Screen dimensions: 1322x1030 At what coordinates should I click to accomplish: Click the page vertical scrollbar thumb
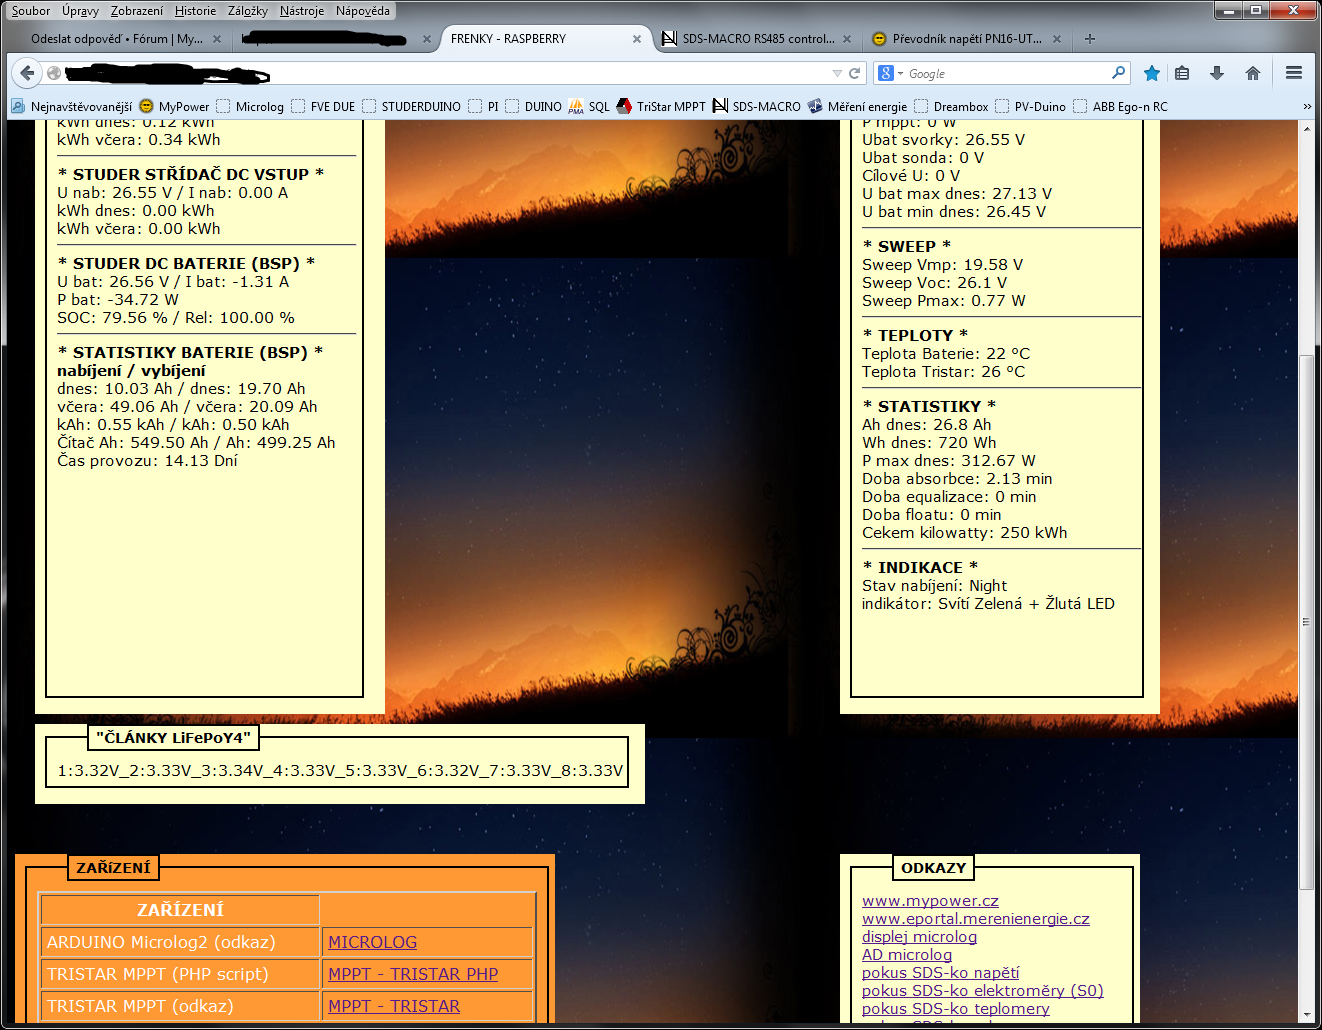(x=1306, y=622)
